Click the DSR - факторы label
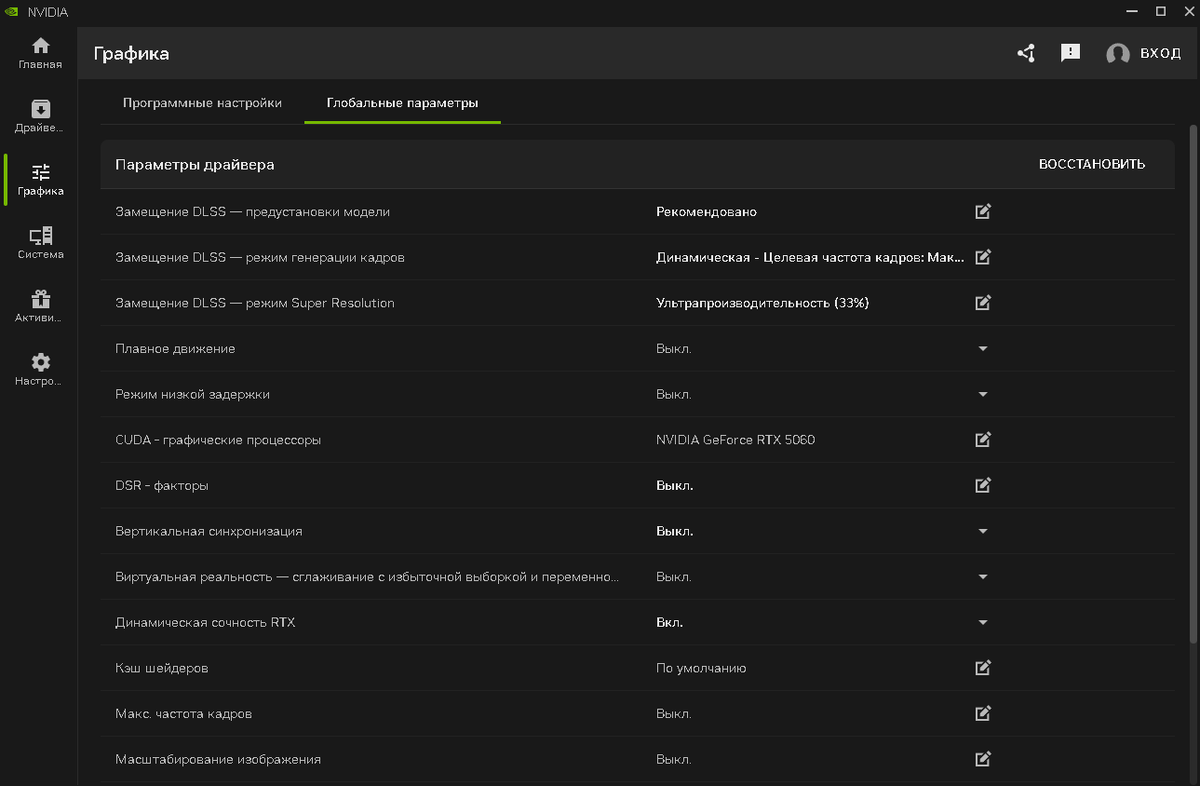Screen dimensions: 1200x786 click(x=162, y=485)
